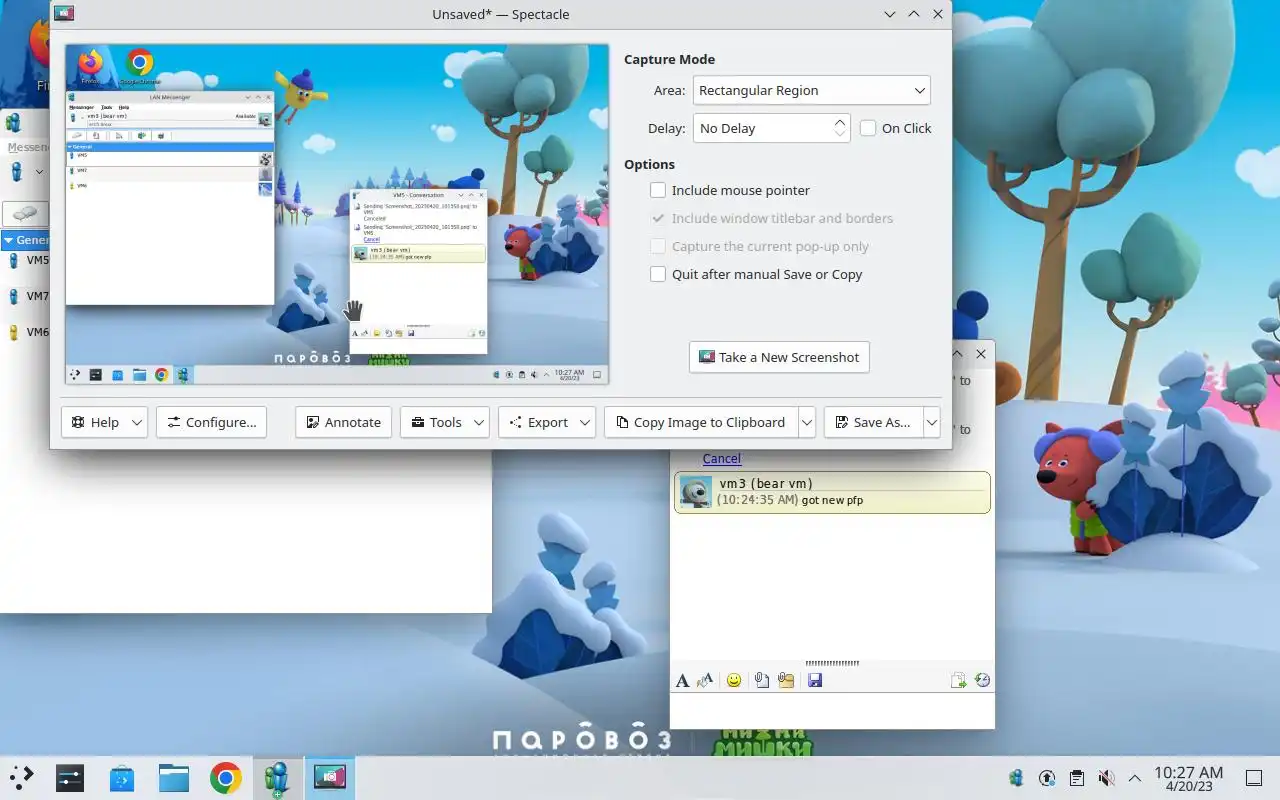Open the Messenger menu in LAN Messenger
Image resolution: width=1280 pixels, height=800 pixels.
[x=28, y=147]
